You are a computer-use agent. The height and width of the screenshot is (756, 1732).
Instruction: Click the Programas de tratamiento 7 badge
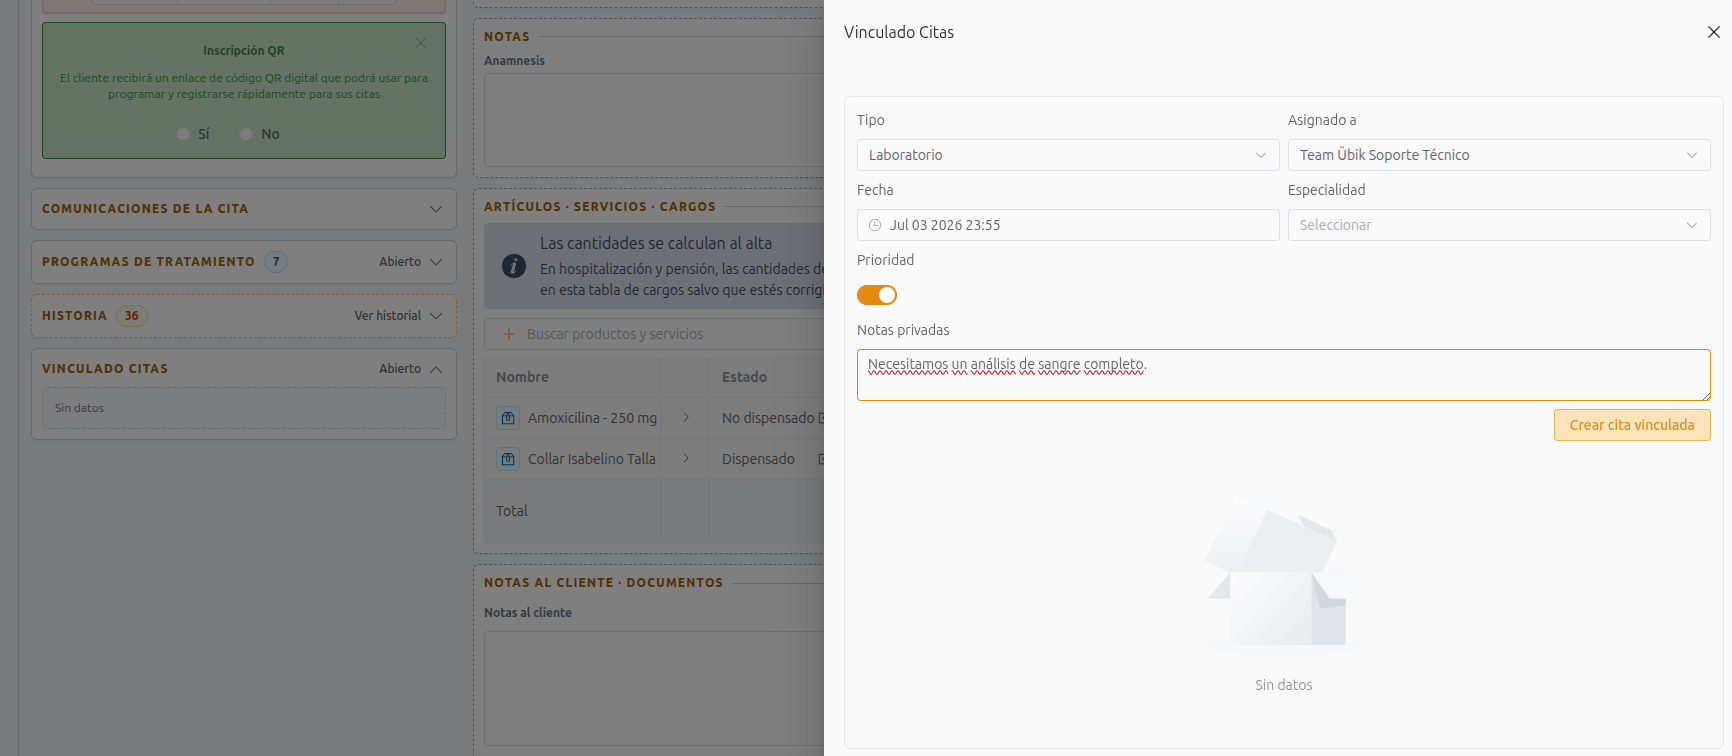(x=276, y=262)
